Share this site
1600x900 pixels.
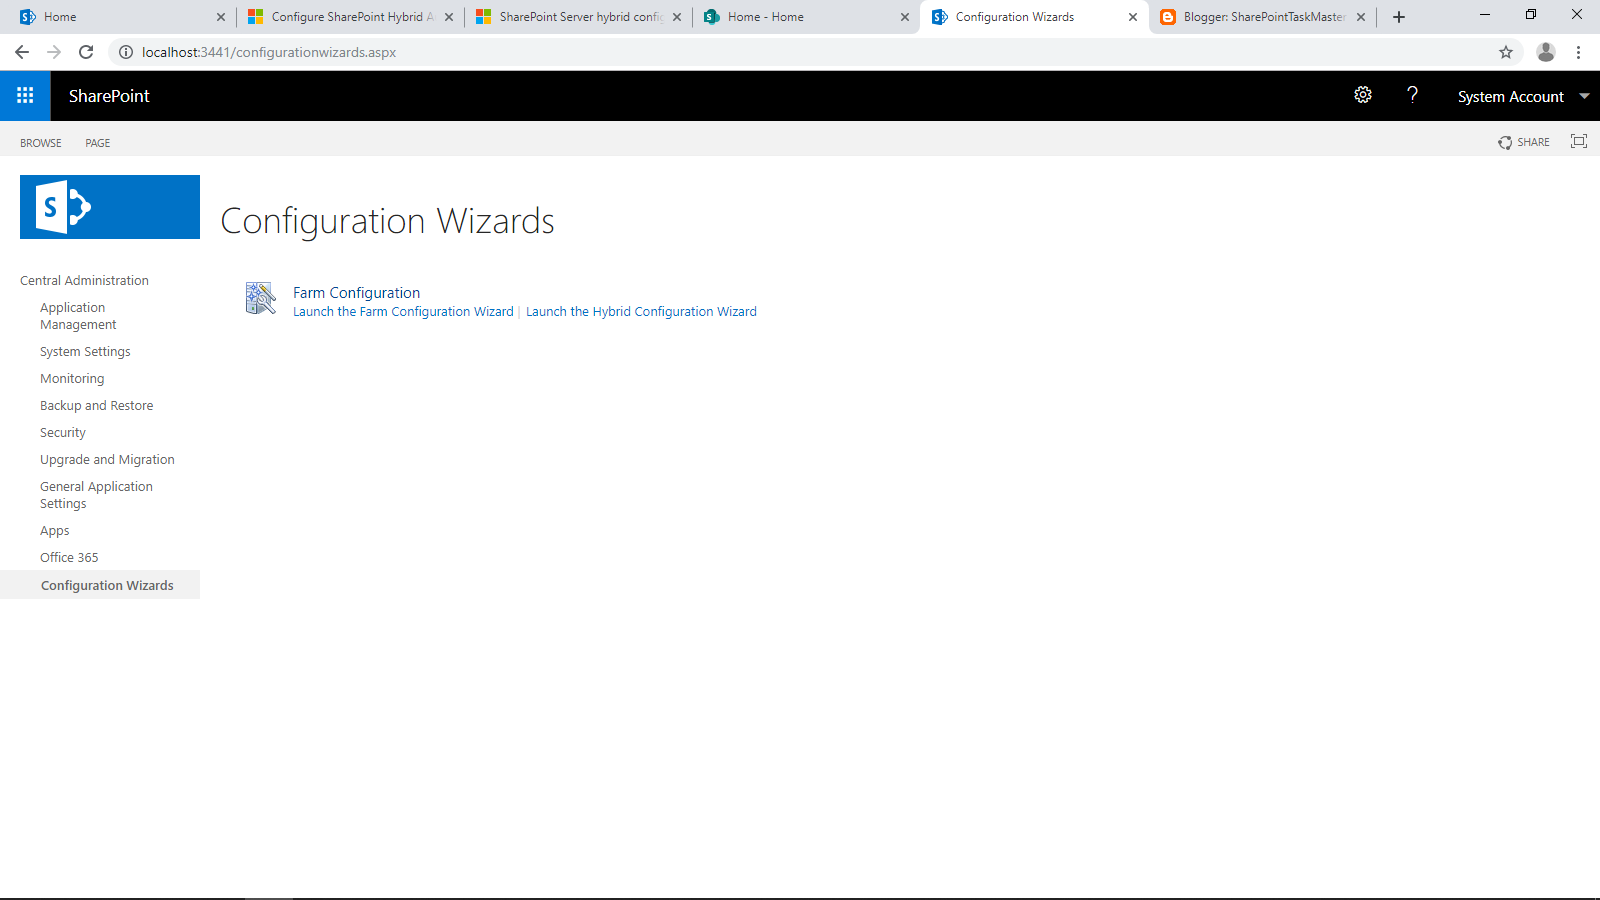(x=1524, y=143)
